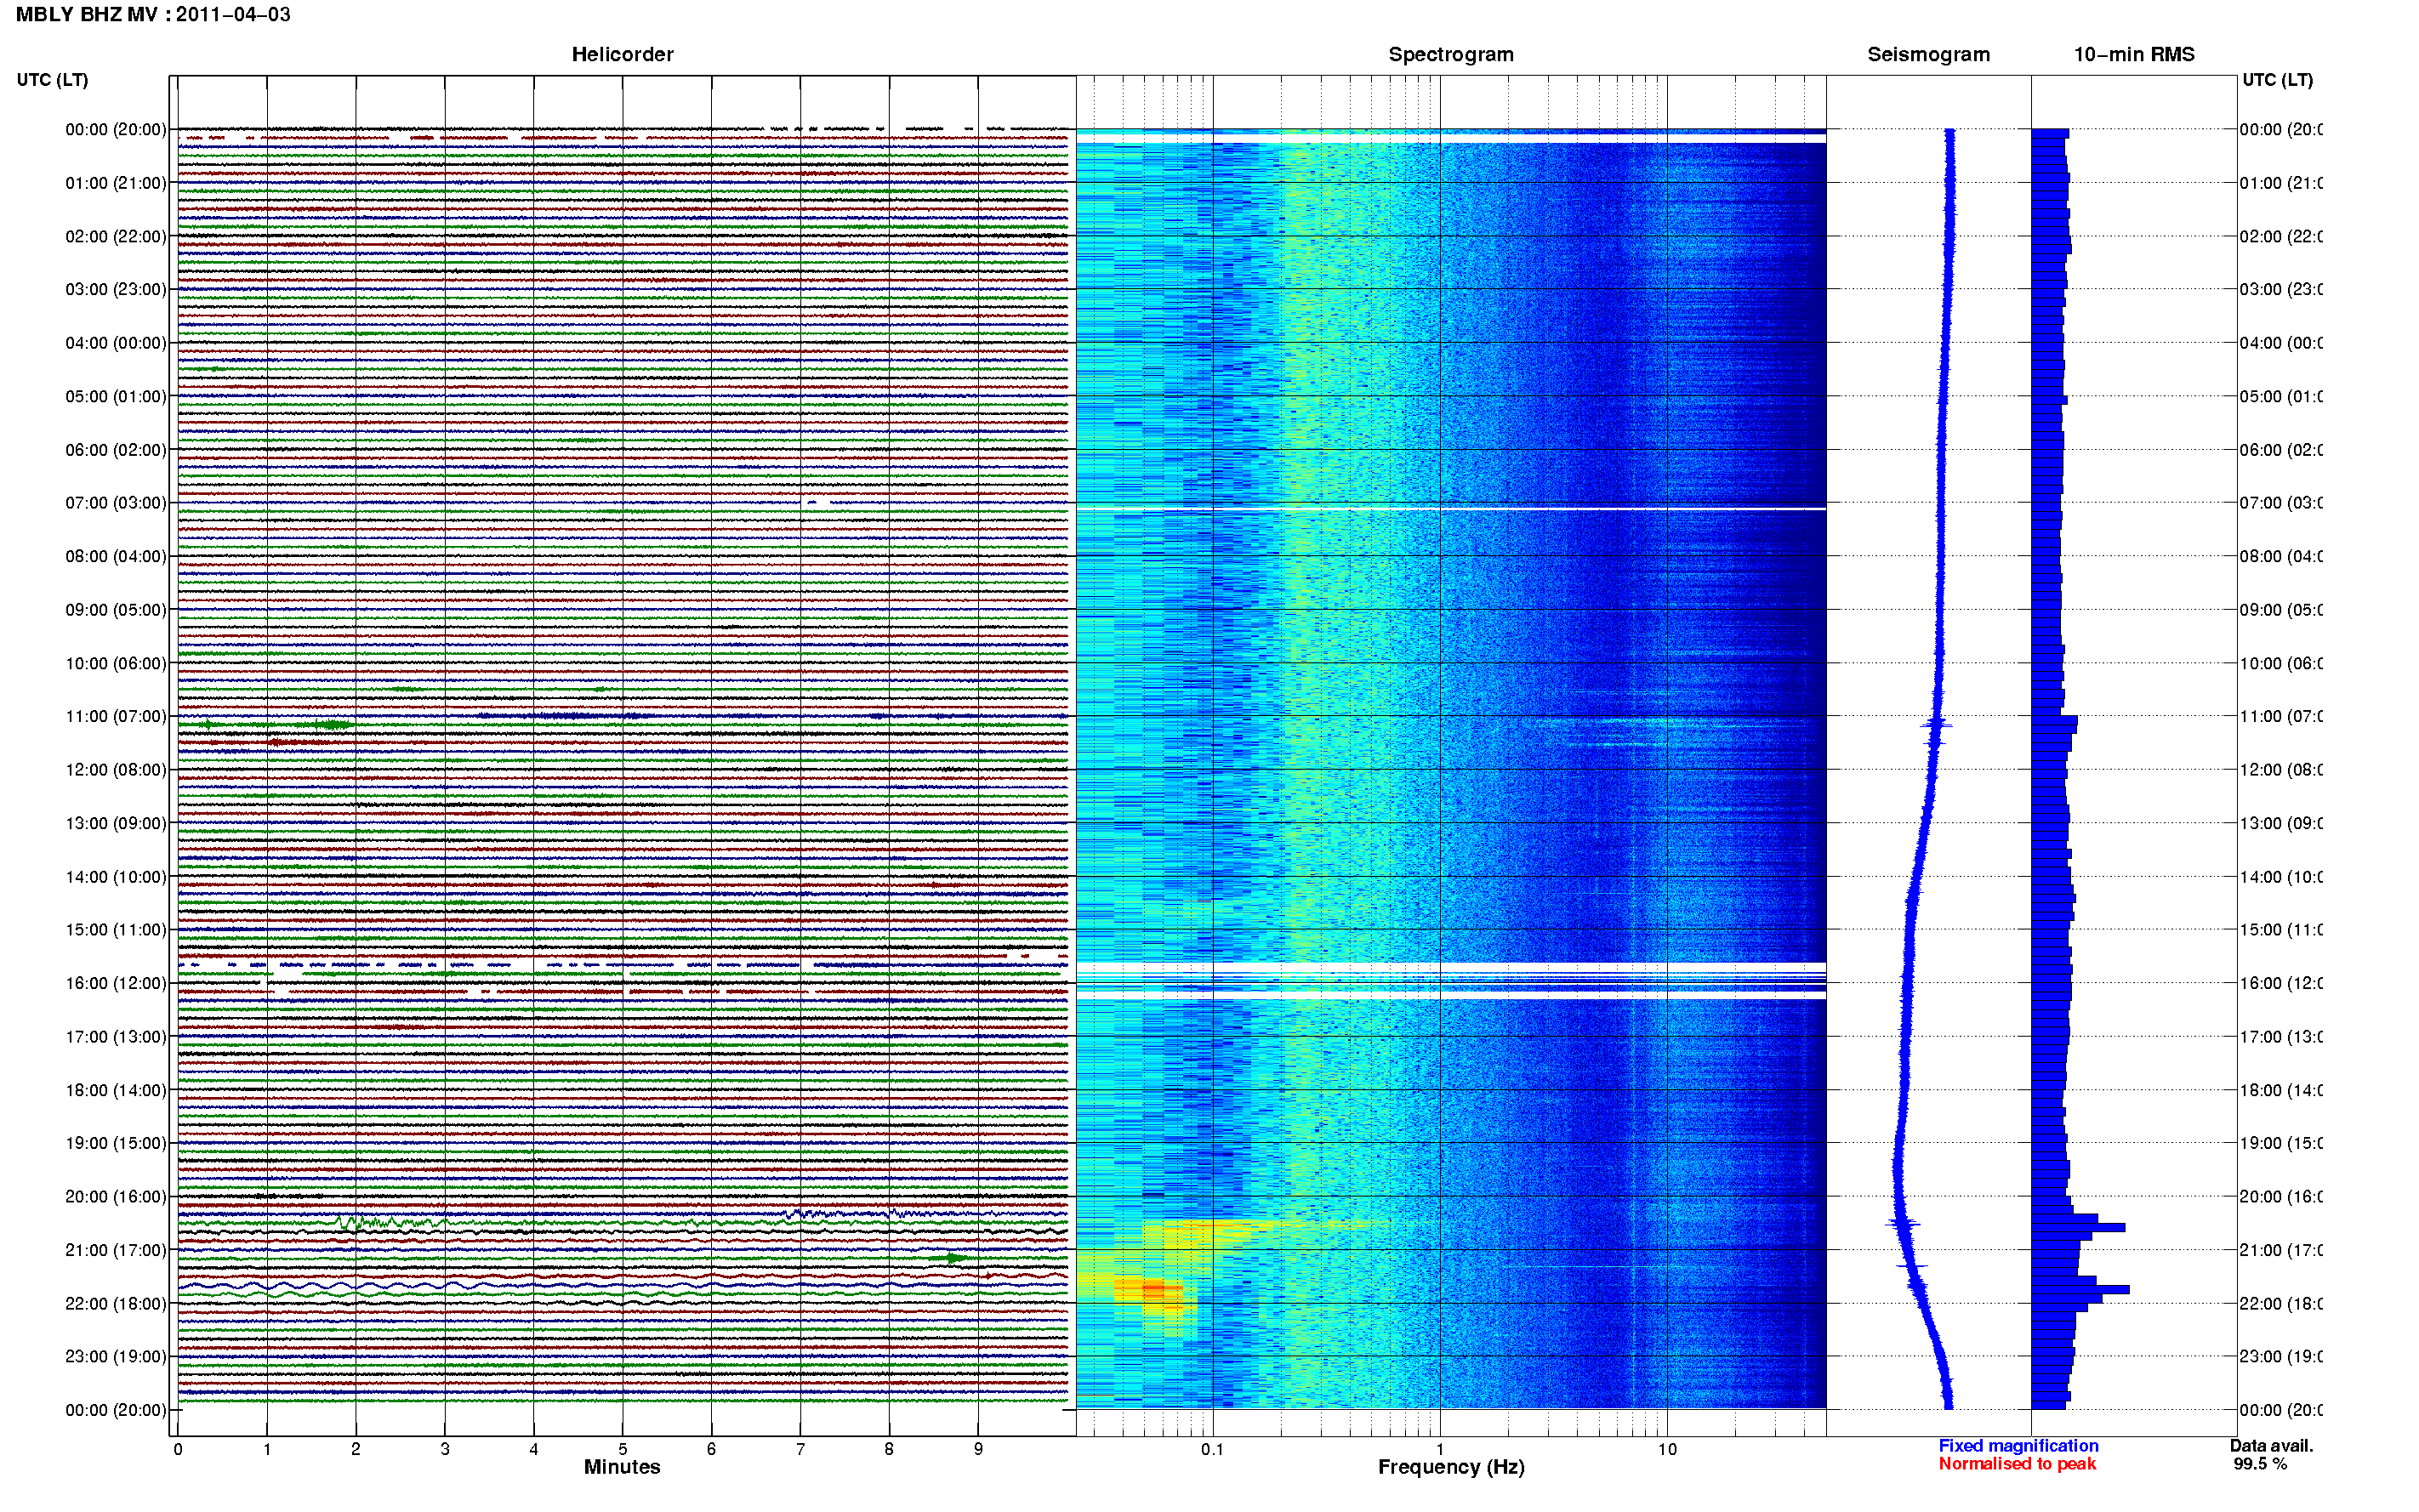Click the left 01:00 (21:00) time label

tap(116, 183)
